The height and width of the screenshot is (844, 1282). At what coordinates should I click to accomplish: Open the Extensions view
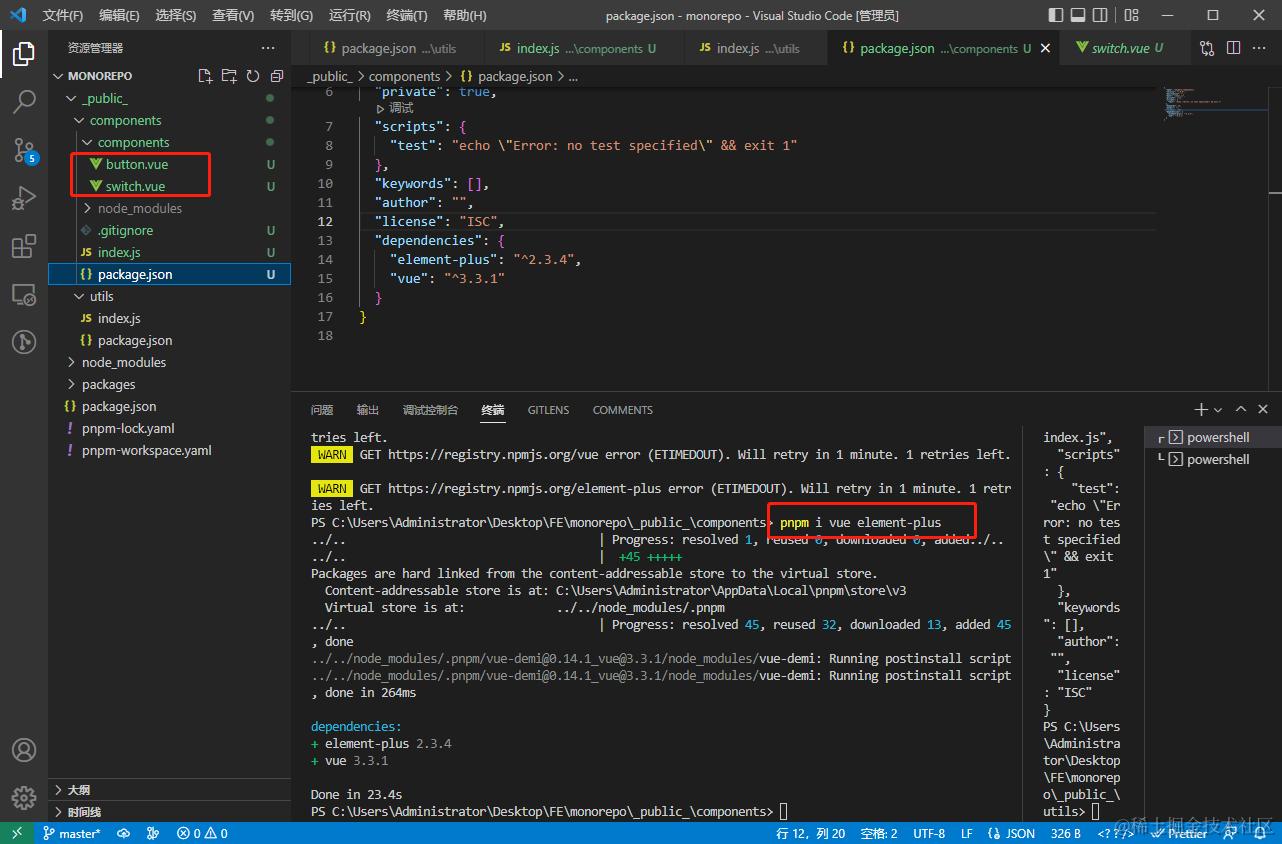[x=24, y=247]
